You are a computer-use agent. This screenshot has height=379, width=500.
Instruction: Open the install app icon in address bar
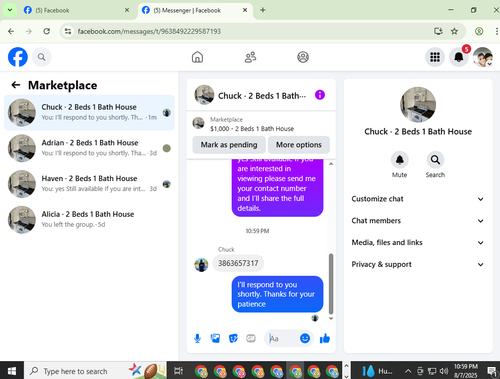[438, 31]
